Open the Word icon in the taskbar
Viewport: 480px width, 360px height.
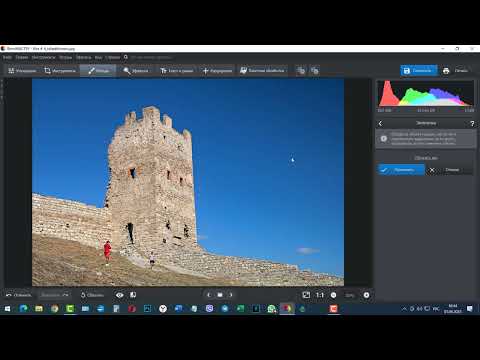[178, 309]
